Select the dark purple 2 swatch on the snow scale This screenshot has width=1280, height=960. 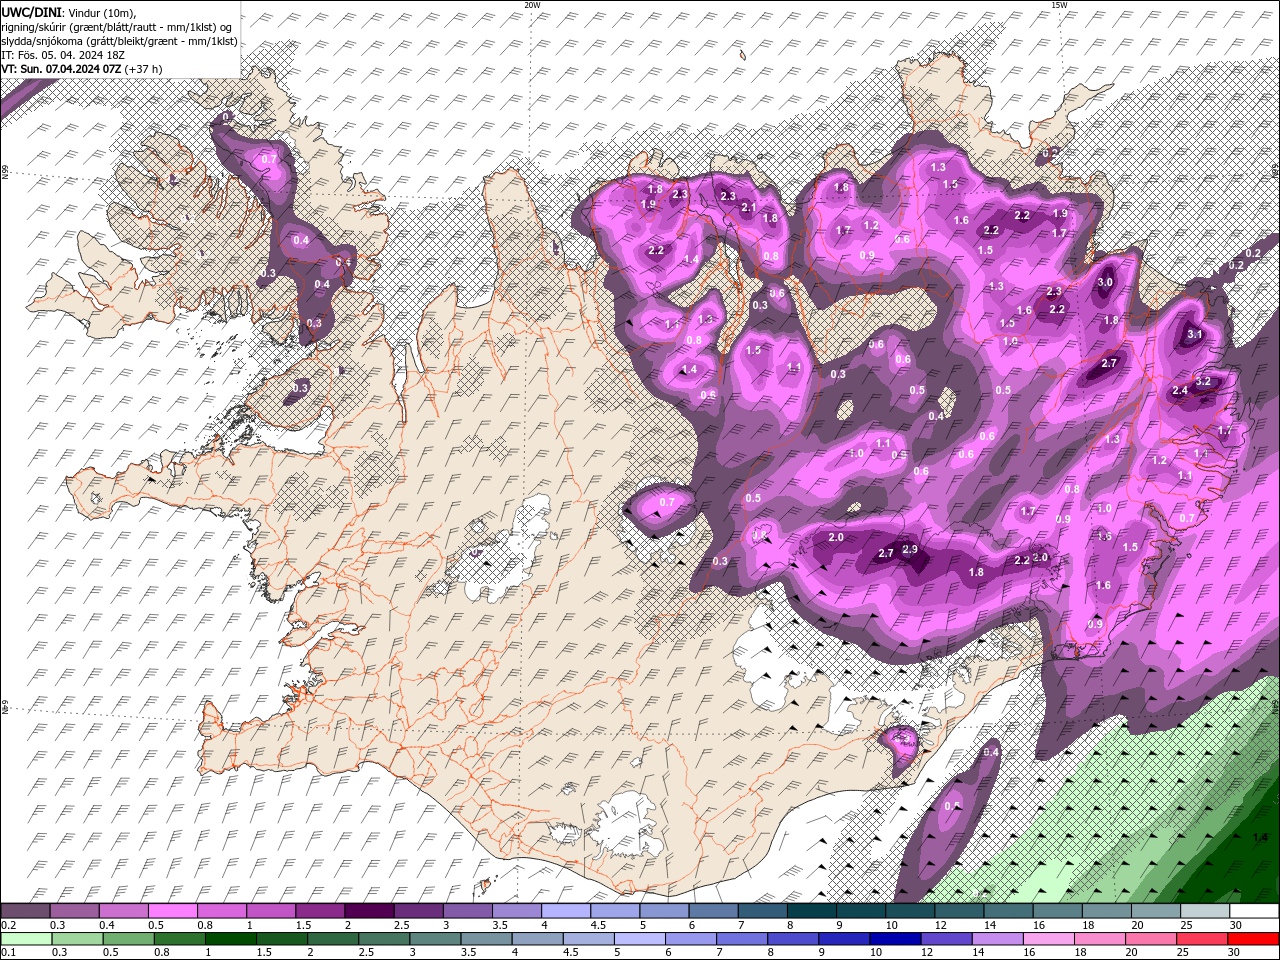point(369,911)
